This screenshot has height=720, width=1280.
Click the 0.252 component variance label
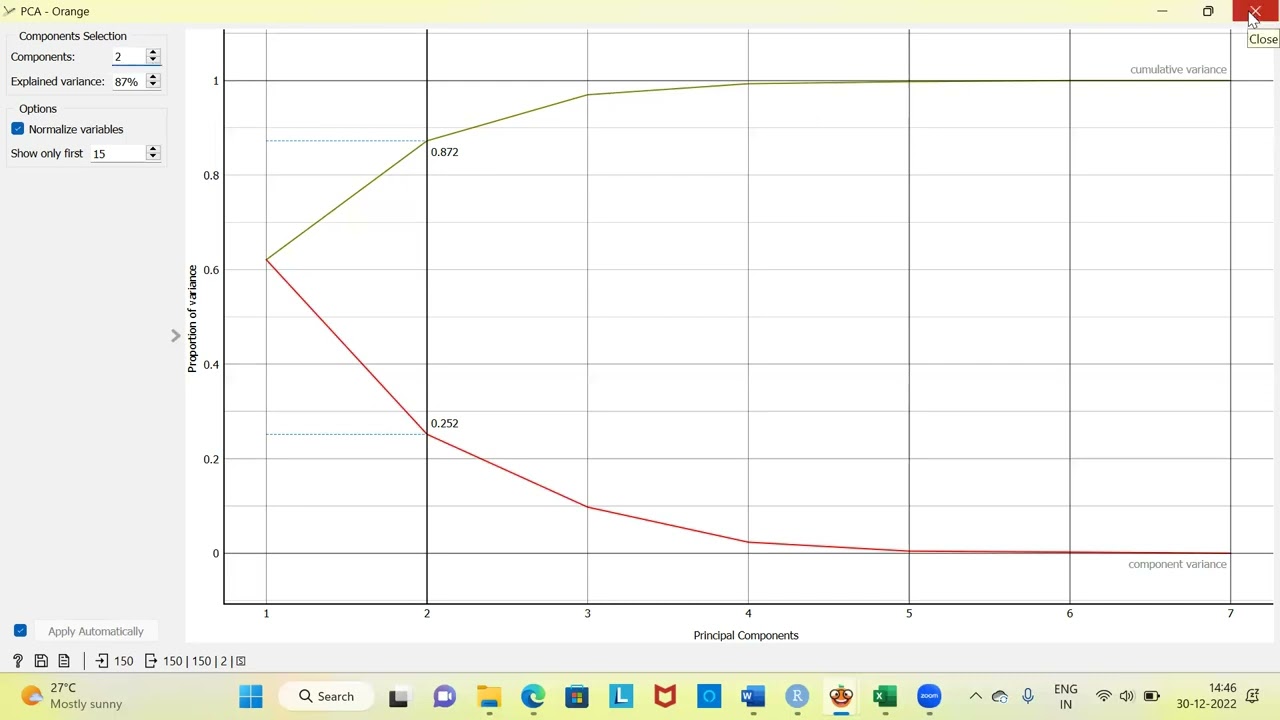coord(444,423)
